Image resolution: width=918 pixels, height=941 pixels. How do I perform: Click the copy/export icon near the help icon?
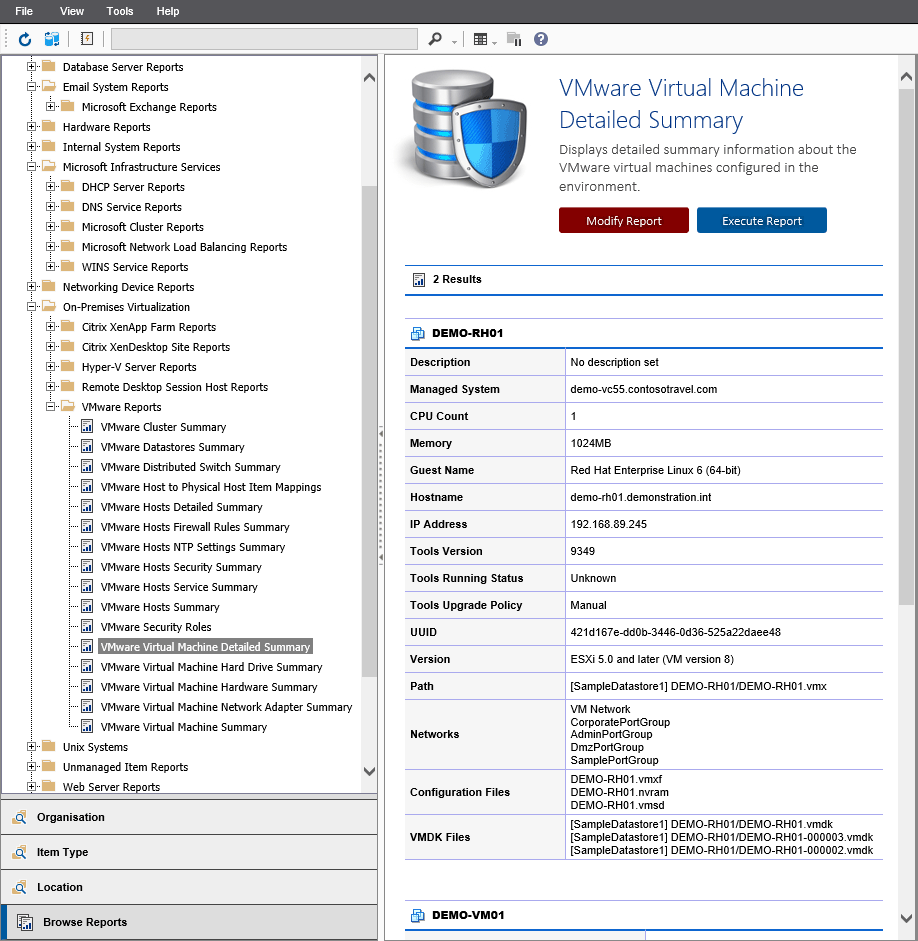pos(513,39)
